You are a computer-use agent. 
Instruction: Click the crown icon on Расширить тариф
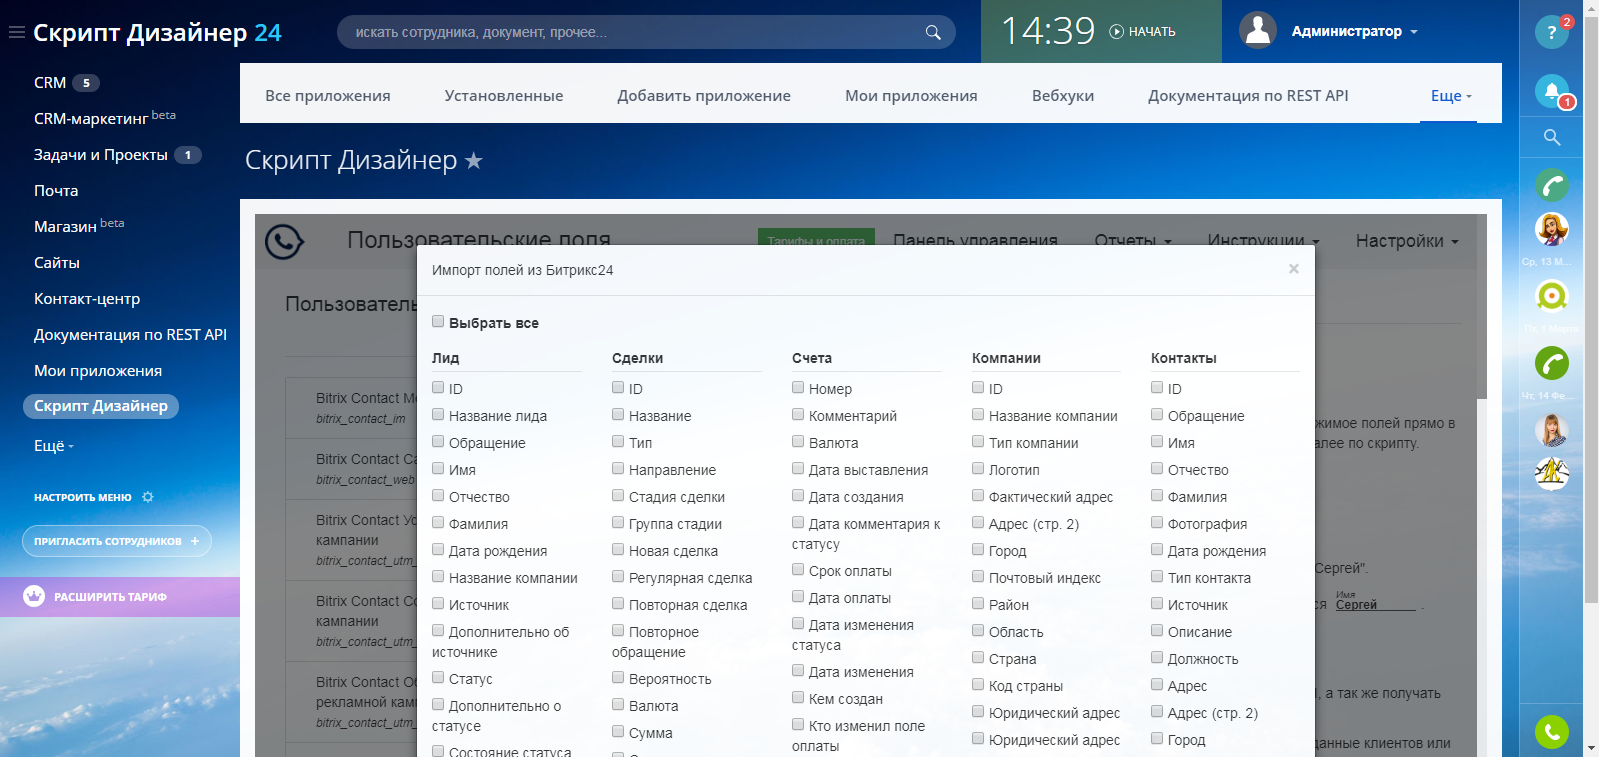coord(34,597)
